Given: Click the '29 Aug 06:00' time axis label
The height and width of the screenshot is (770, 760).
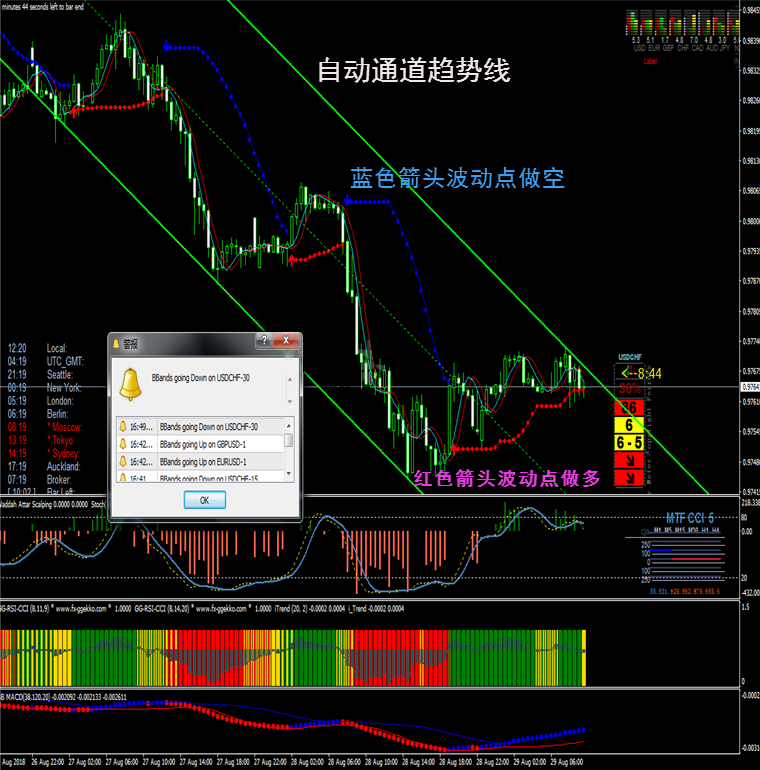Looking at the screenshot, I should point(567,762).
